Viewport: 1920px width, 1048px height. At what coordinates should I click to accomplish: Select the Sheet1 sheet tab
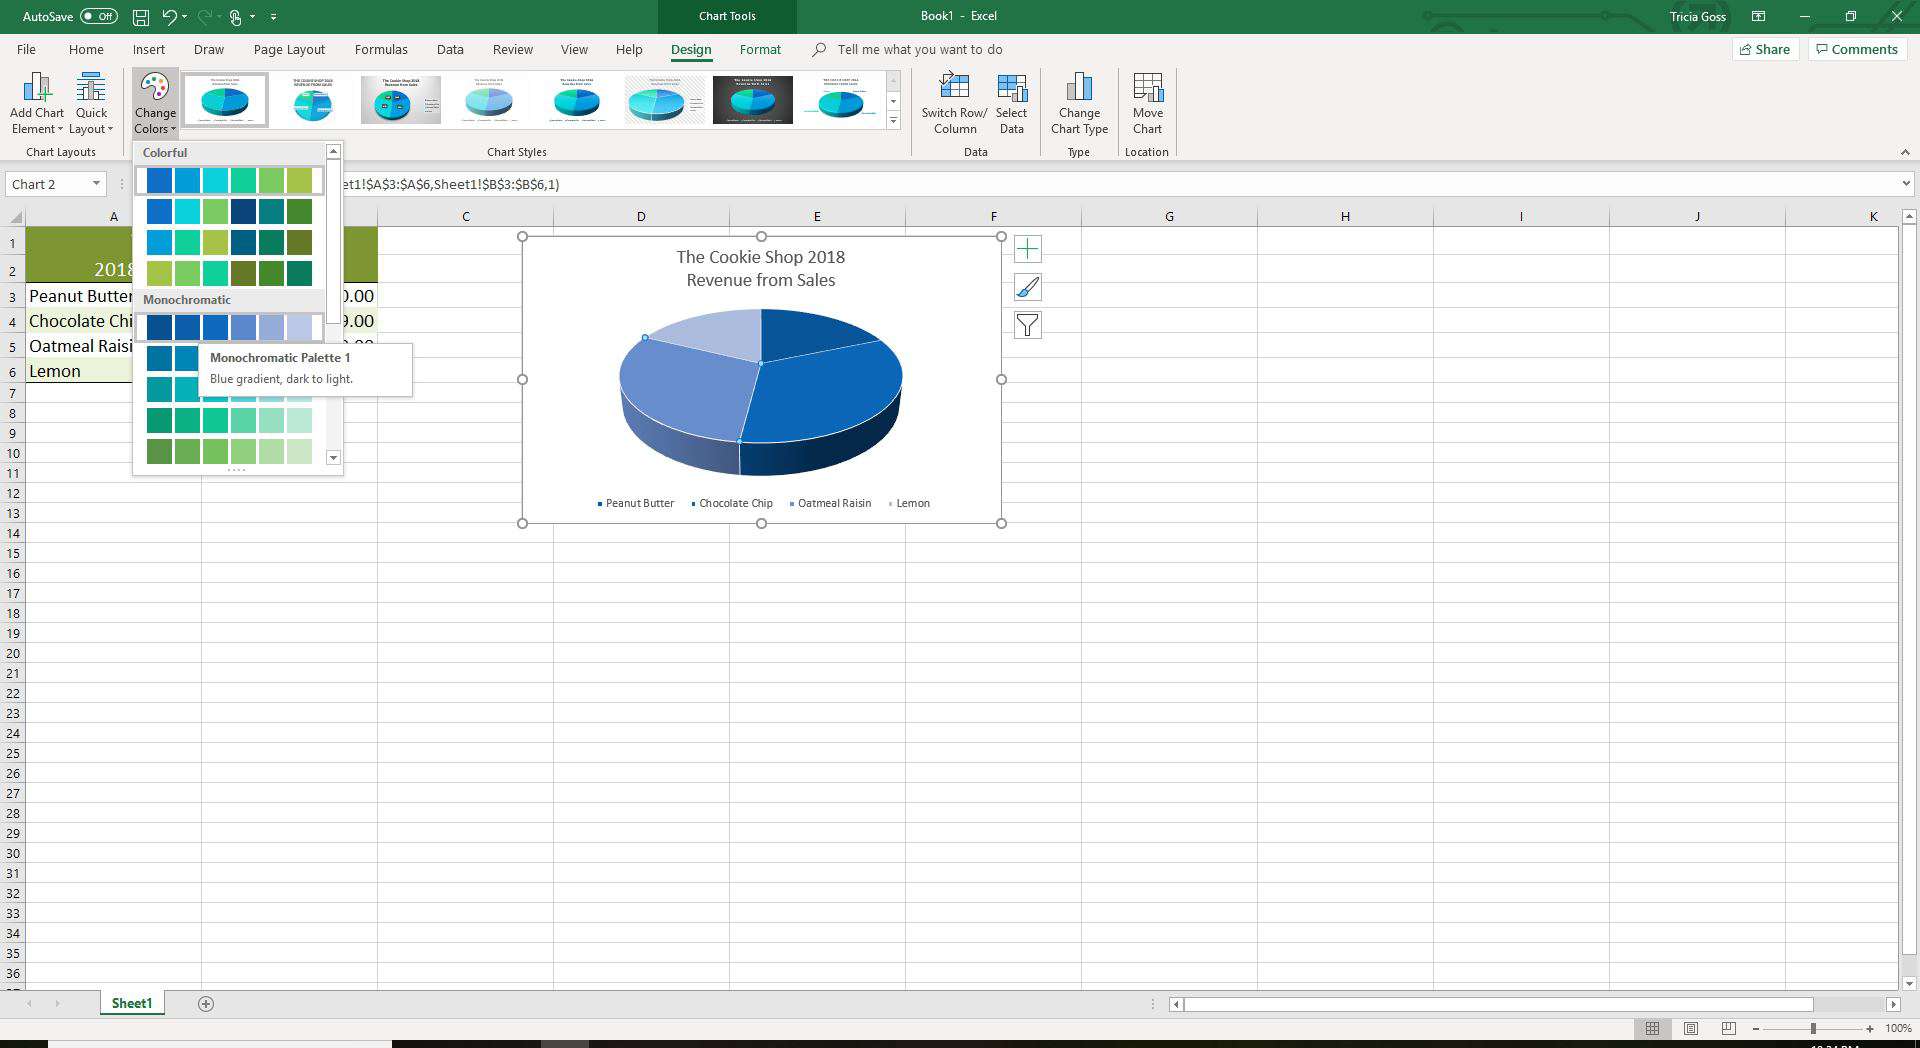pos(132,1003)
